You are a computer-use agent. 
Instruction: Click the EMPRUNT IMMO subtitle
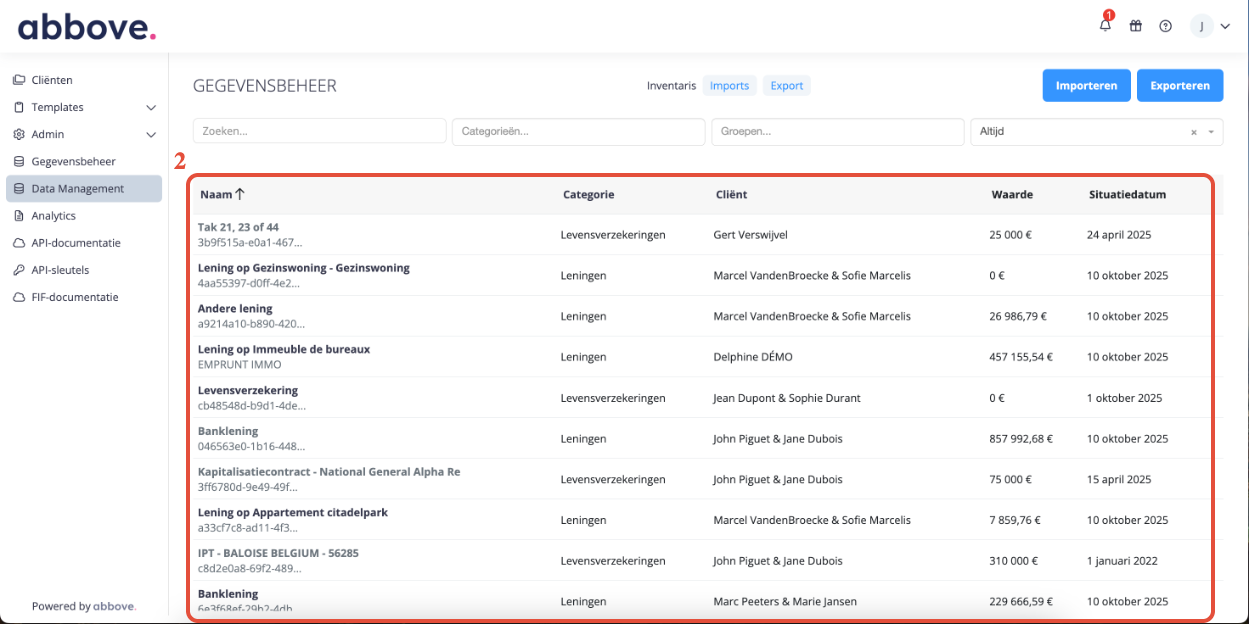pos(240,365)
